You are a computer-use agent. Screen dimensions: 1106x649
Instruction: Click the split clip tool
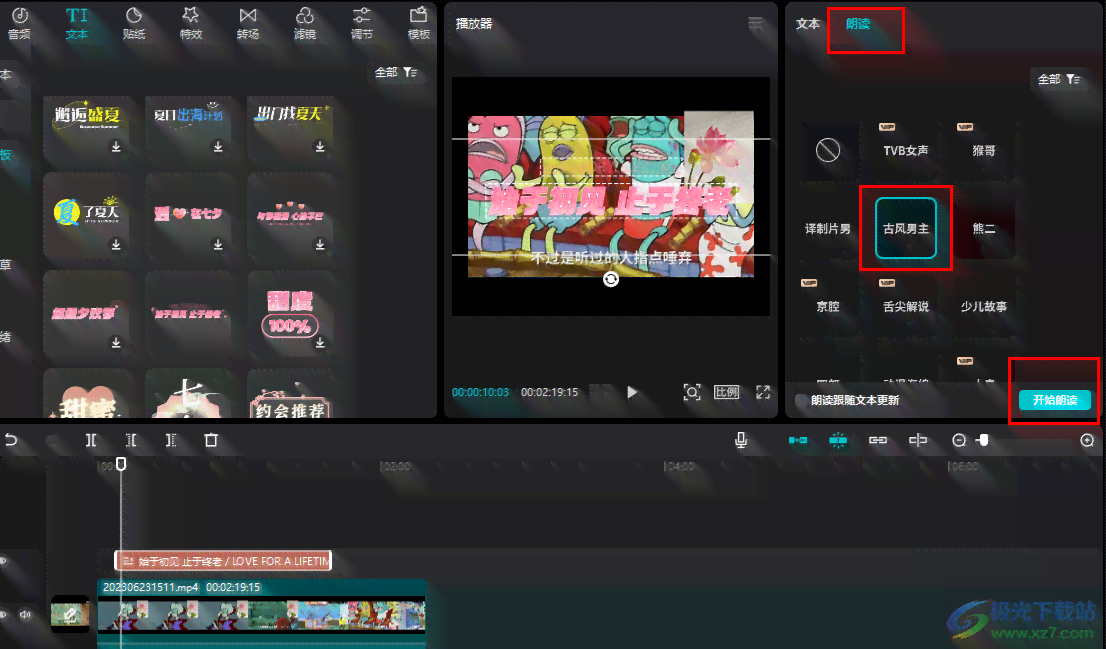[x=91, y=440]
